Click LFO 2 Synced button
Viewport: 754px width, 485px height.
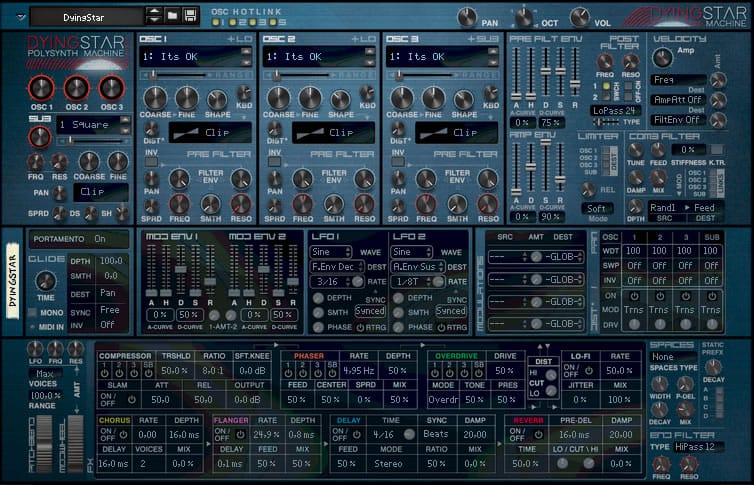click(451, 311)
